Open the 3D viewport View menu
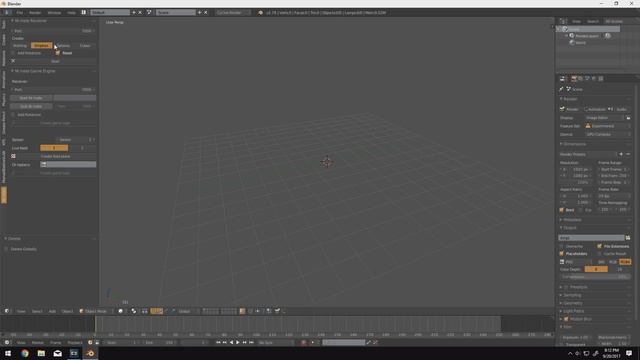640x360 pixels. coord(21,311)
